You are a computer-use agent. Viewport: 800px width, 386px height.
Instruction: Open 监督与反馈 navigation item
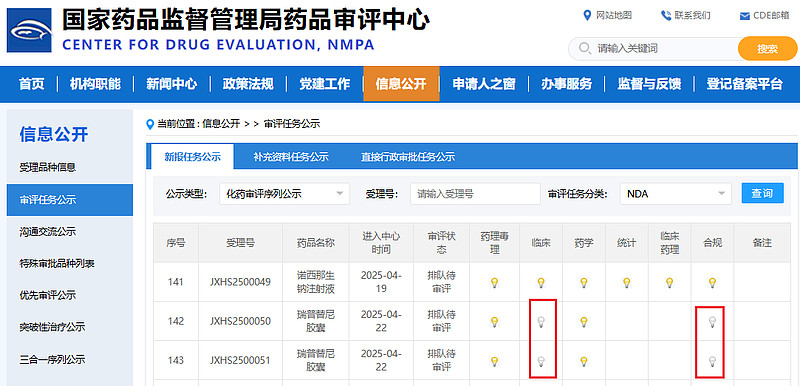649,84
